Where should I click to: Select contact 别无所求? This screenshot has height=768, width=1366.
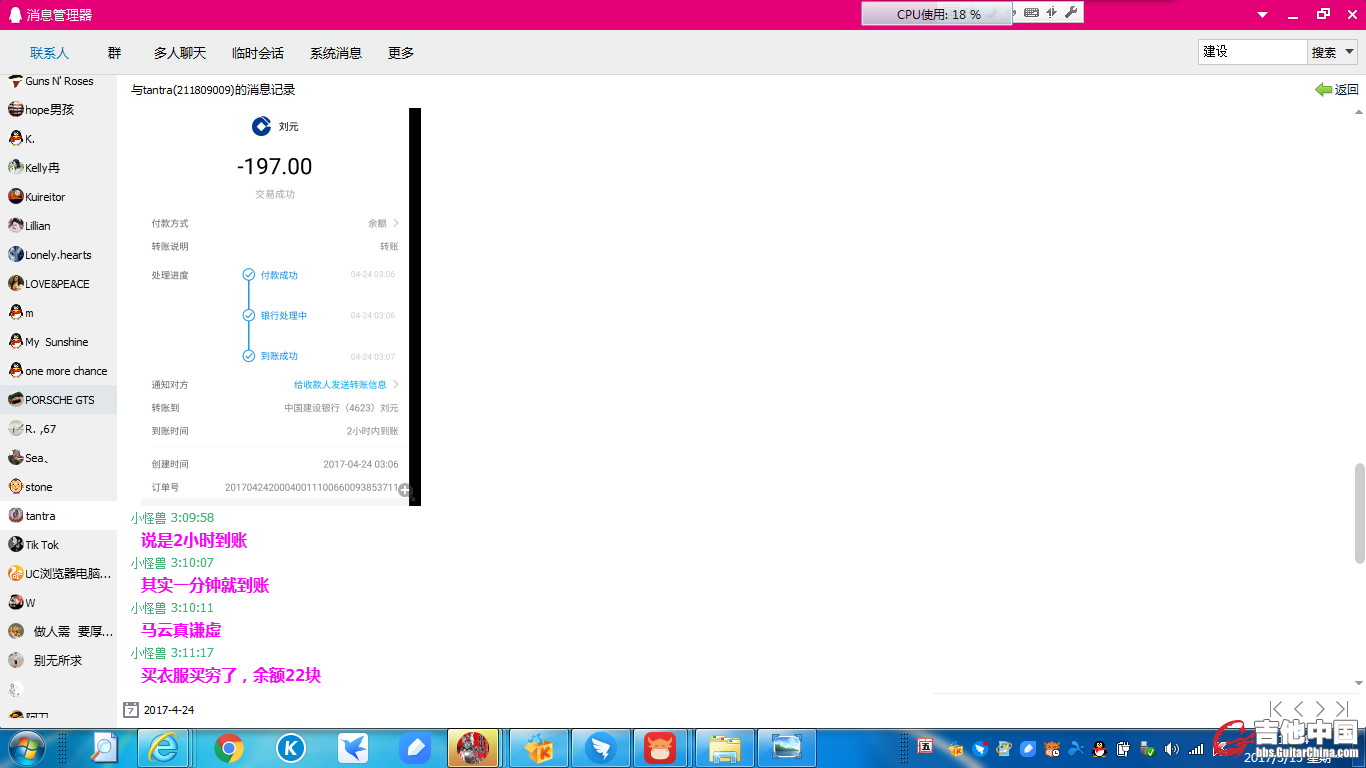click(x=58, y=661)
